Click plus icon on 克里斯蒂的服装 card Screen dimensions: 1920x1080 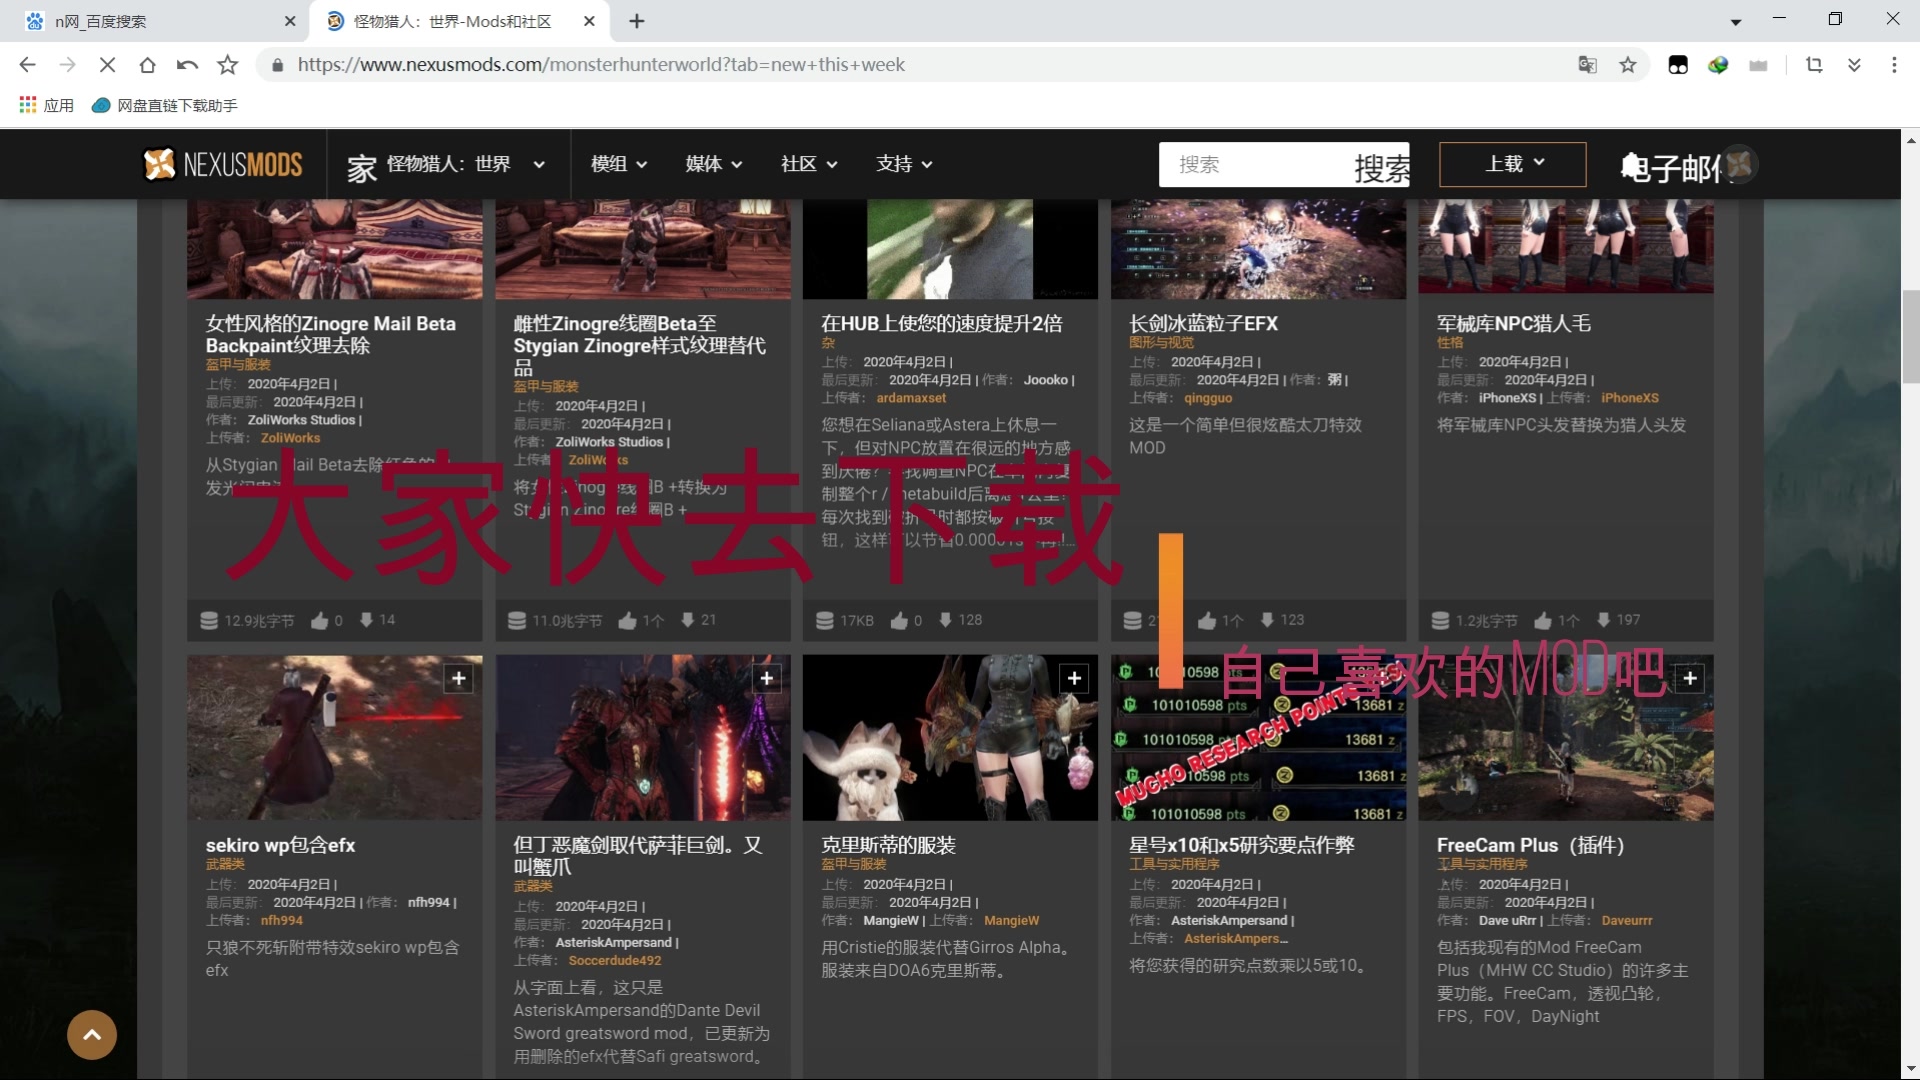pos(1074,679)
